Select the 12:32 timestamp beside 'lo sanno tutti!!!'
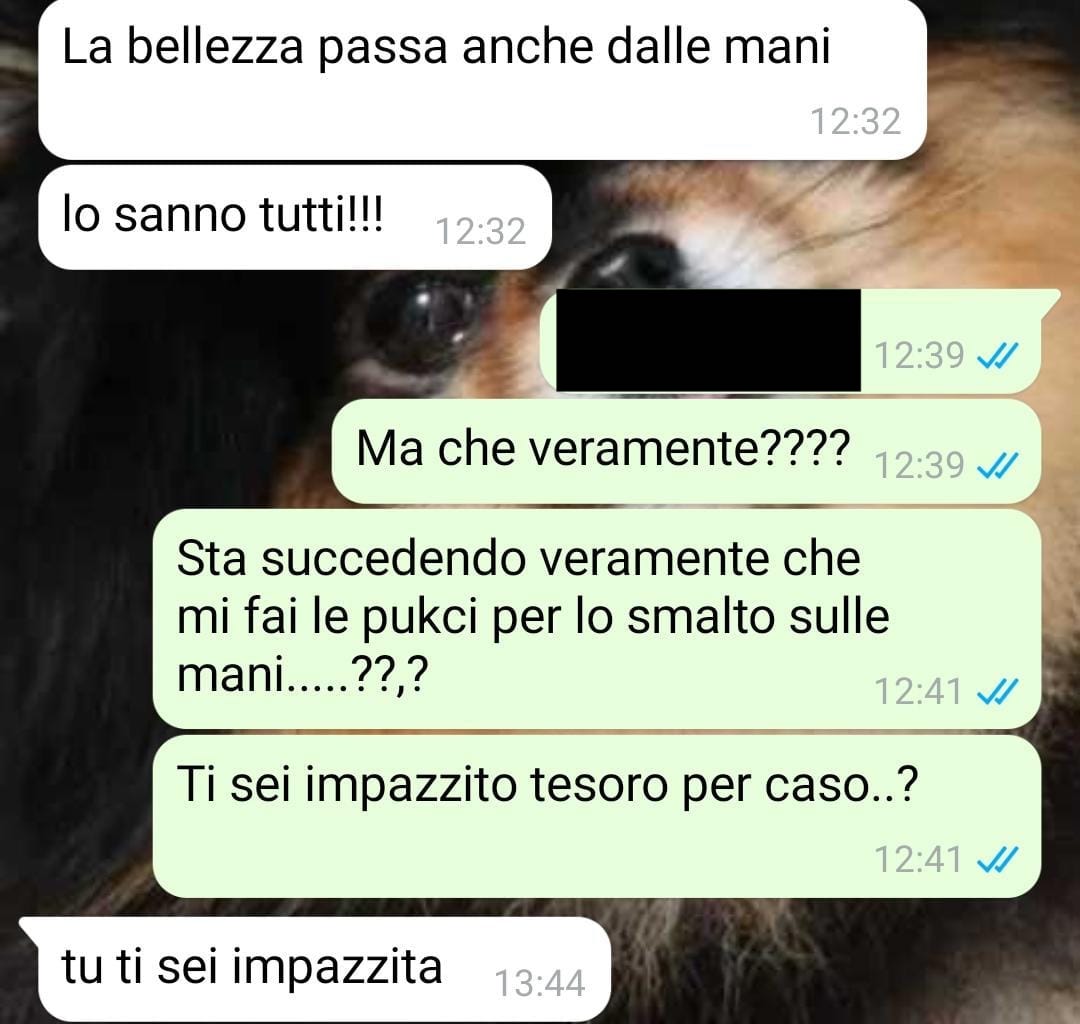 (481, 231)
